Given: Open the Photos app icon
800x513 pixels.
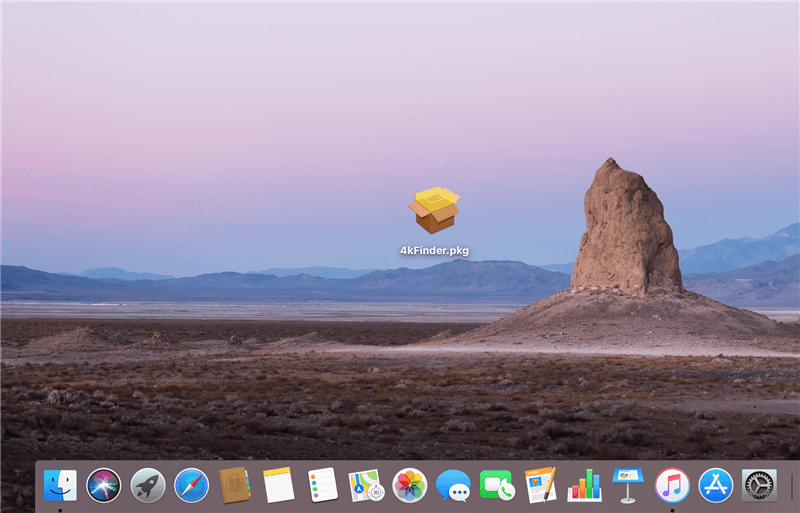Looking at the screenshot, I should [410, 485].
